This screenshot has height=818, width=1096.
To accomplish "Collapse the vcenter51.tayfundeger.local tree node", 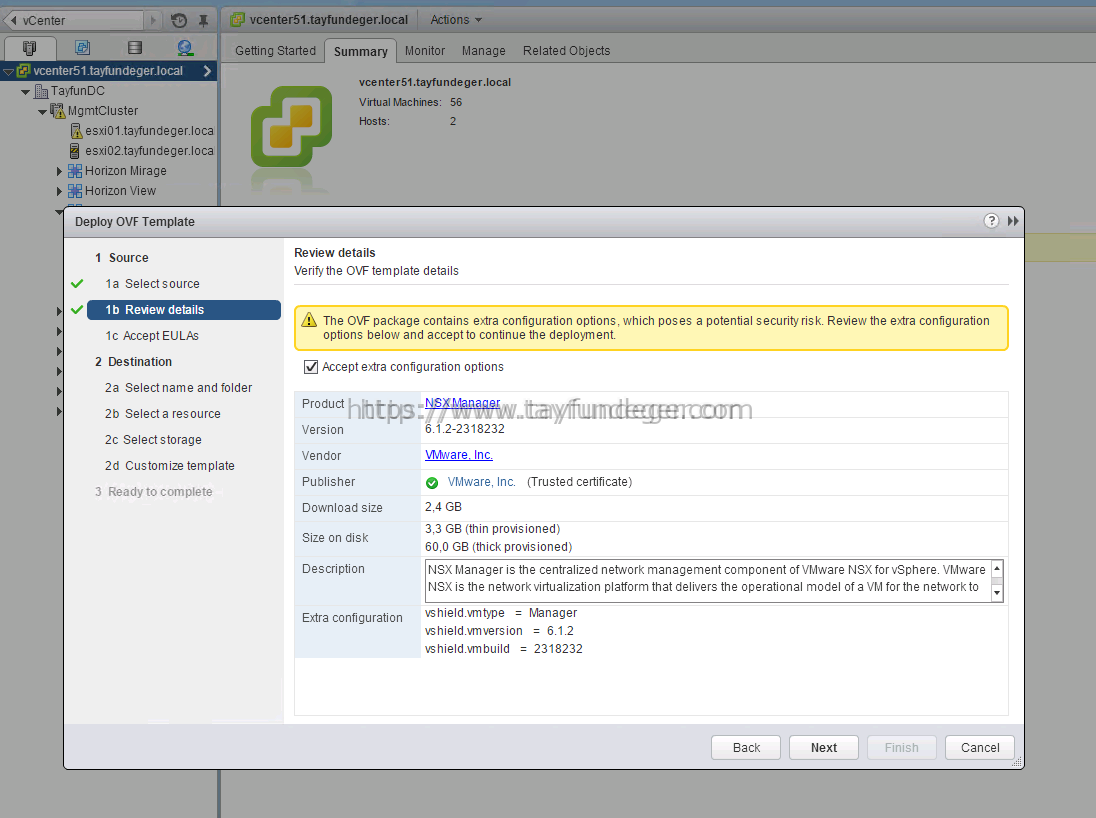I will pos(8,71).
